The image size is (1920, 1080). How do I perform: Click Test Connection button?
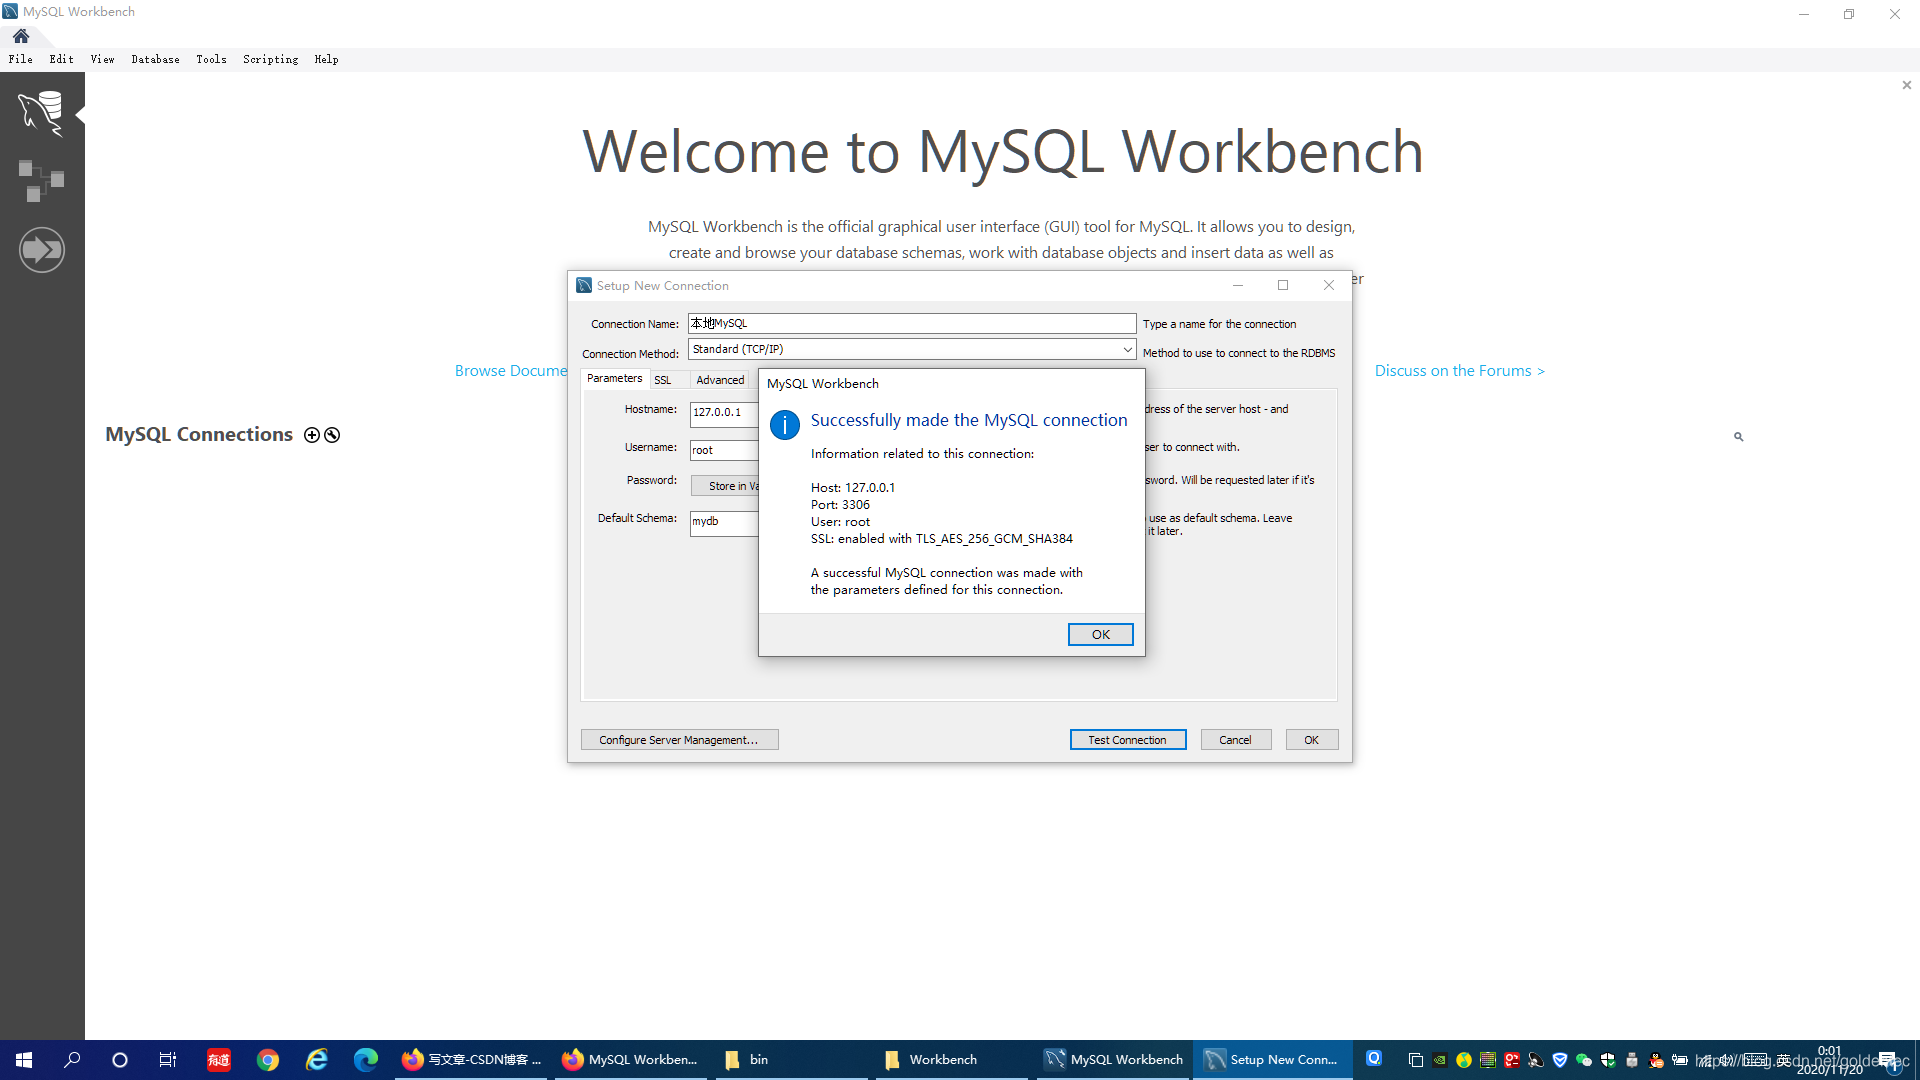(x=1127, y=740)
